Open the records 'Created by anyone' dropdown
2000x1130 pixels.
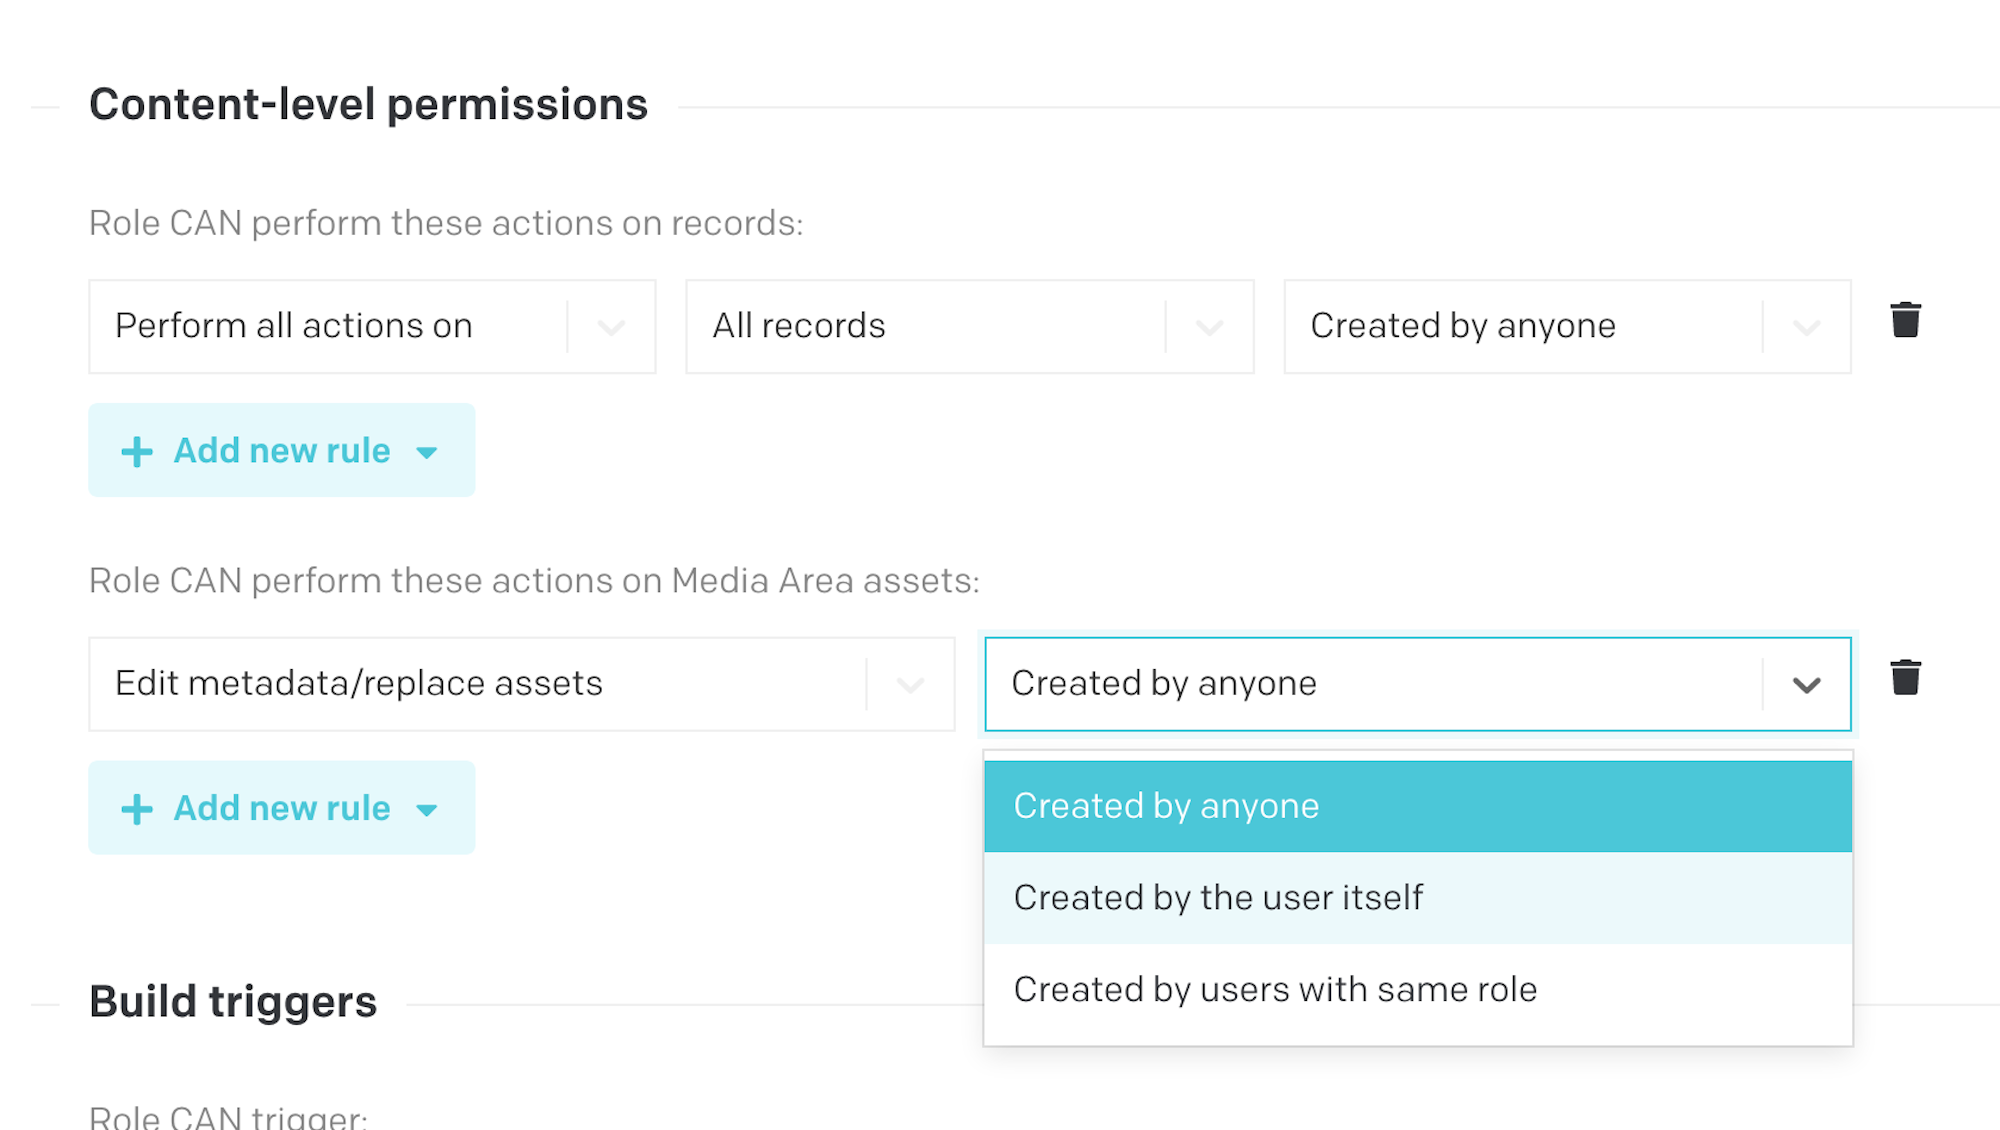1567,326
